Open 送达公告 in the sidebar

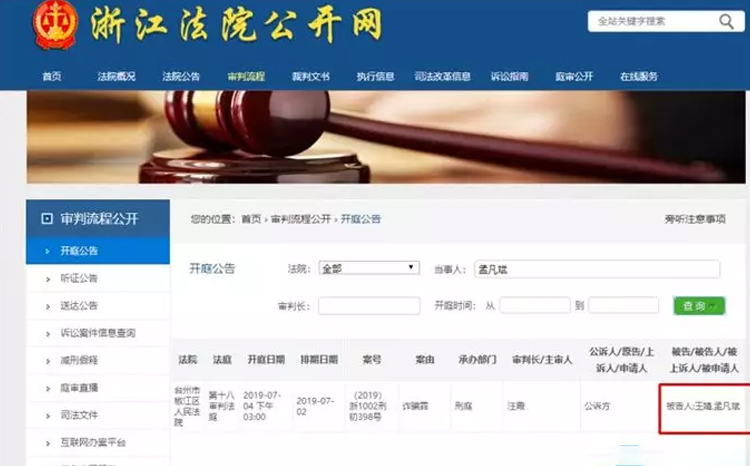98,305
